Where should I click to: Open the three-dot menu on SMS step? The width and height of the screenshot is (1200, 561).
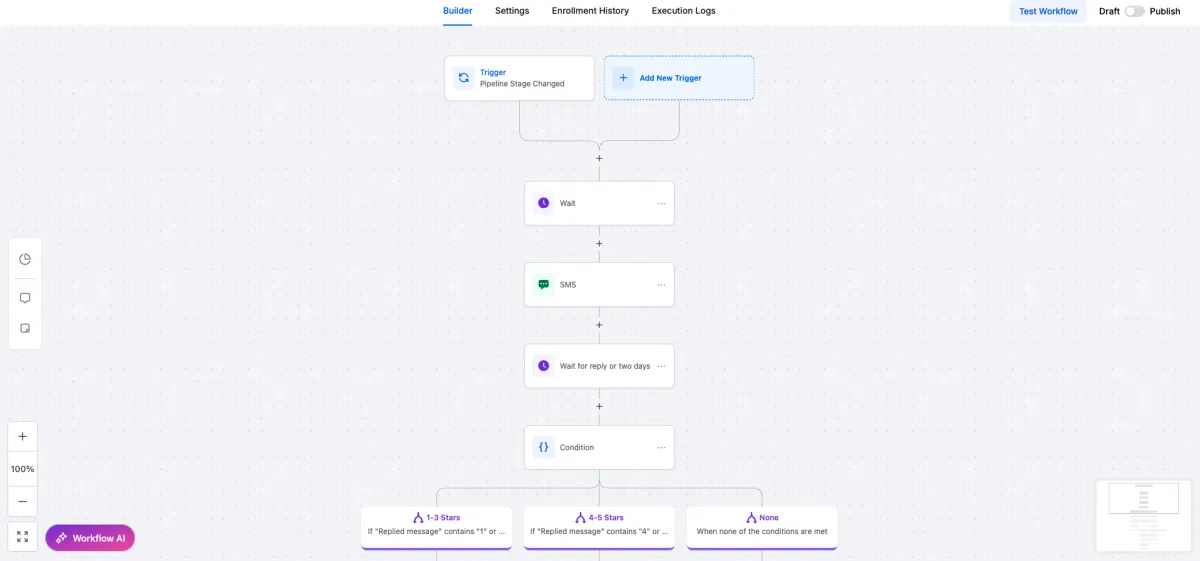661,284
